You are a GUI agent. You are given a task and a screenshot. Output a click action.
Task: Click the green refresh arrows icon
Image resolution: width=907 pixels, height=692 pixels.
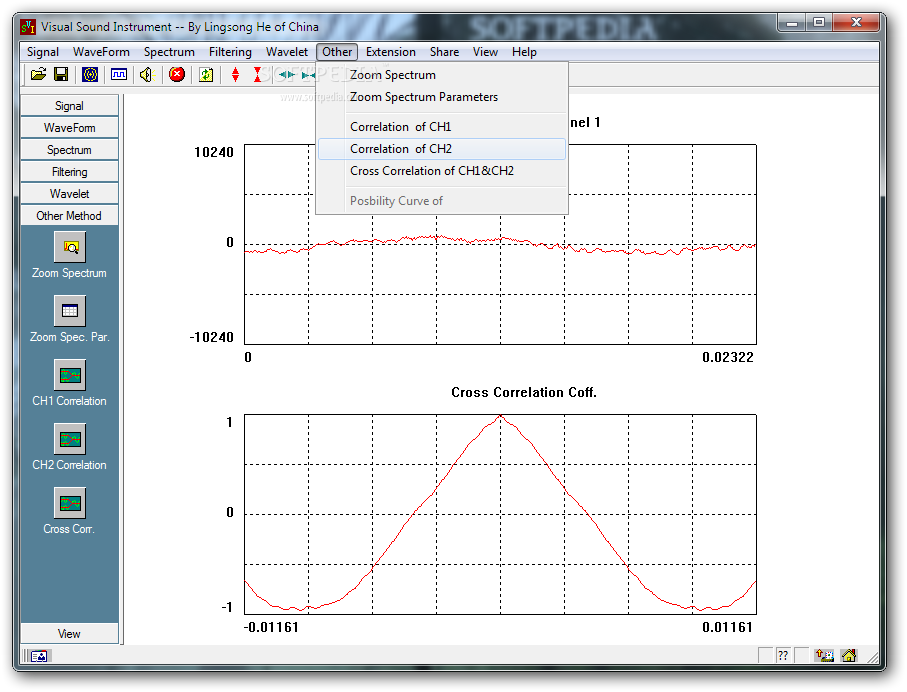click(206, 74)
